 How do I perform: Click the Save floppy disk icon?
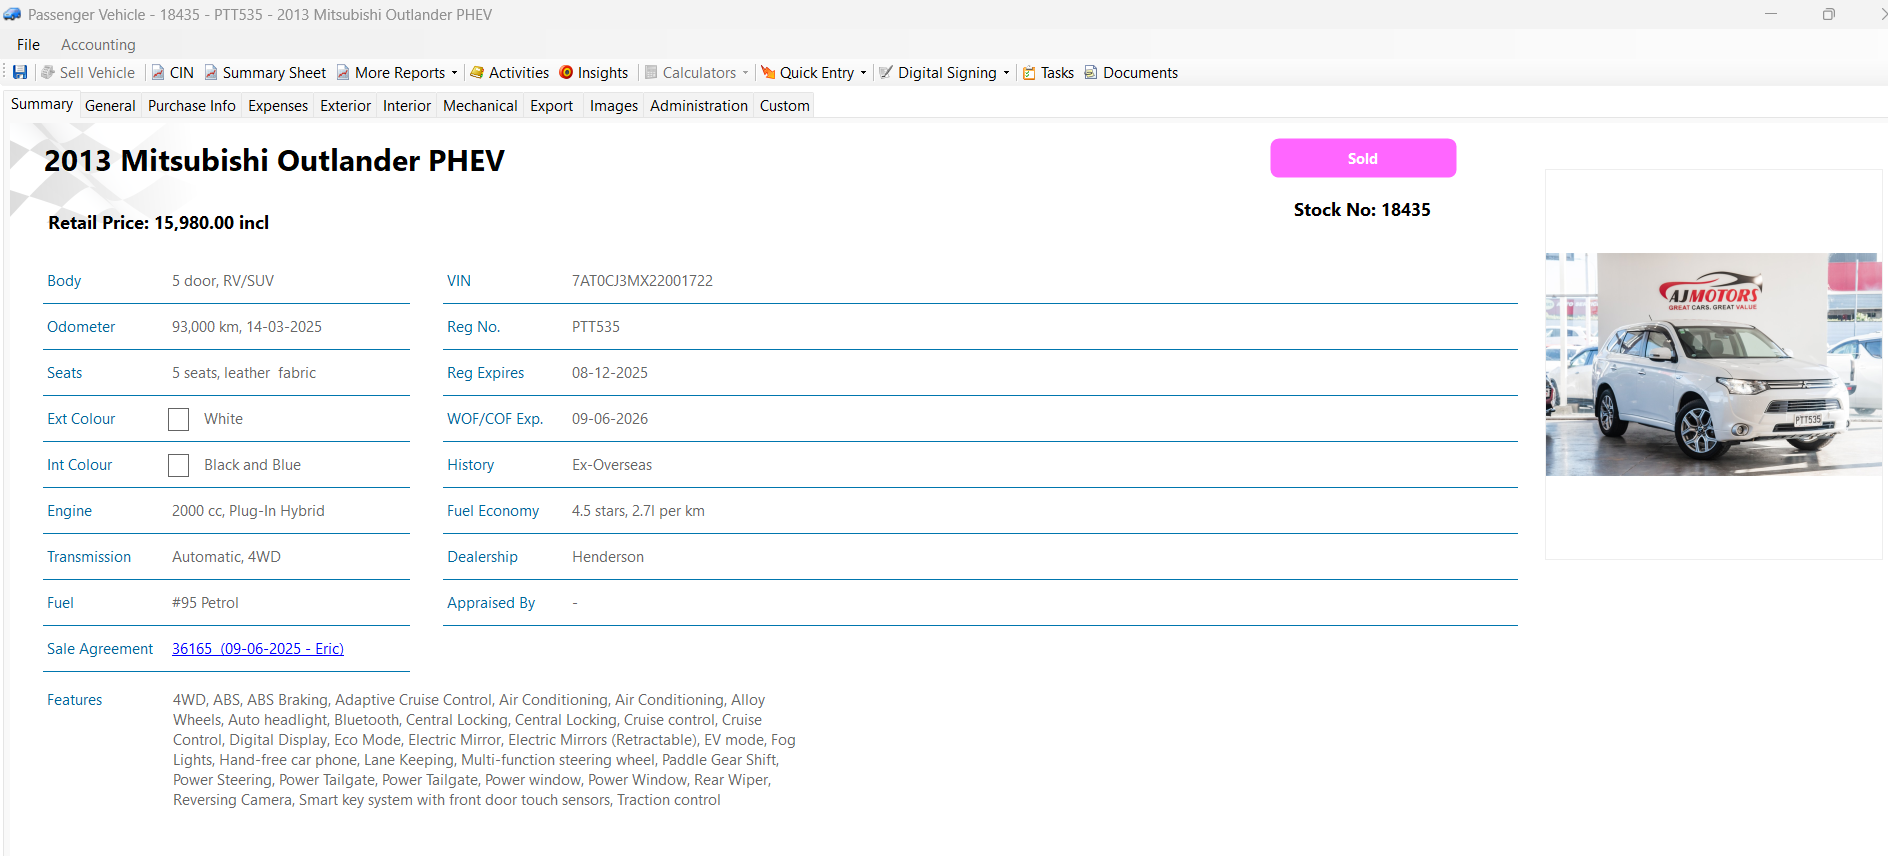[x=20, y=72]
